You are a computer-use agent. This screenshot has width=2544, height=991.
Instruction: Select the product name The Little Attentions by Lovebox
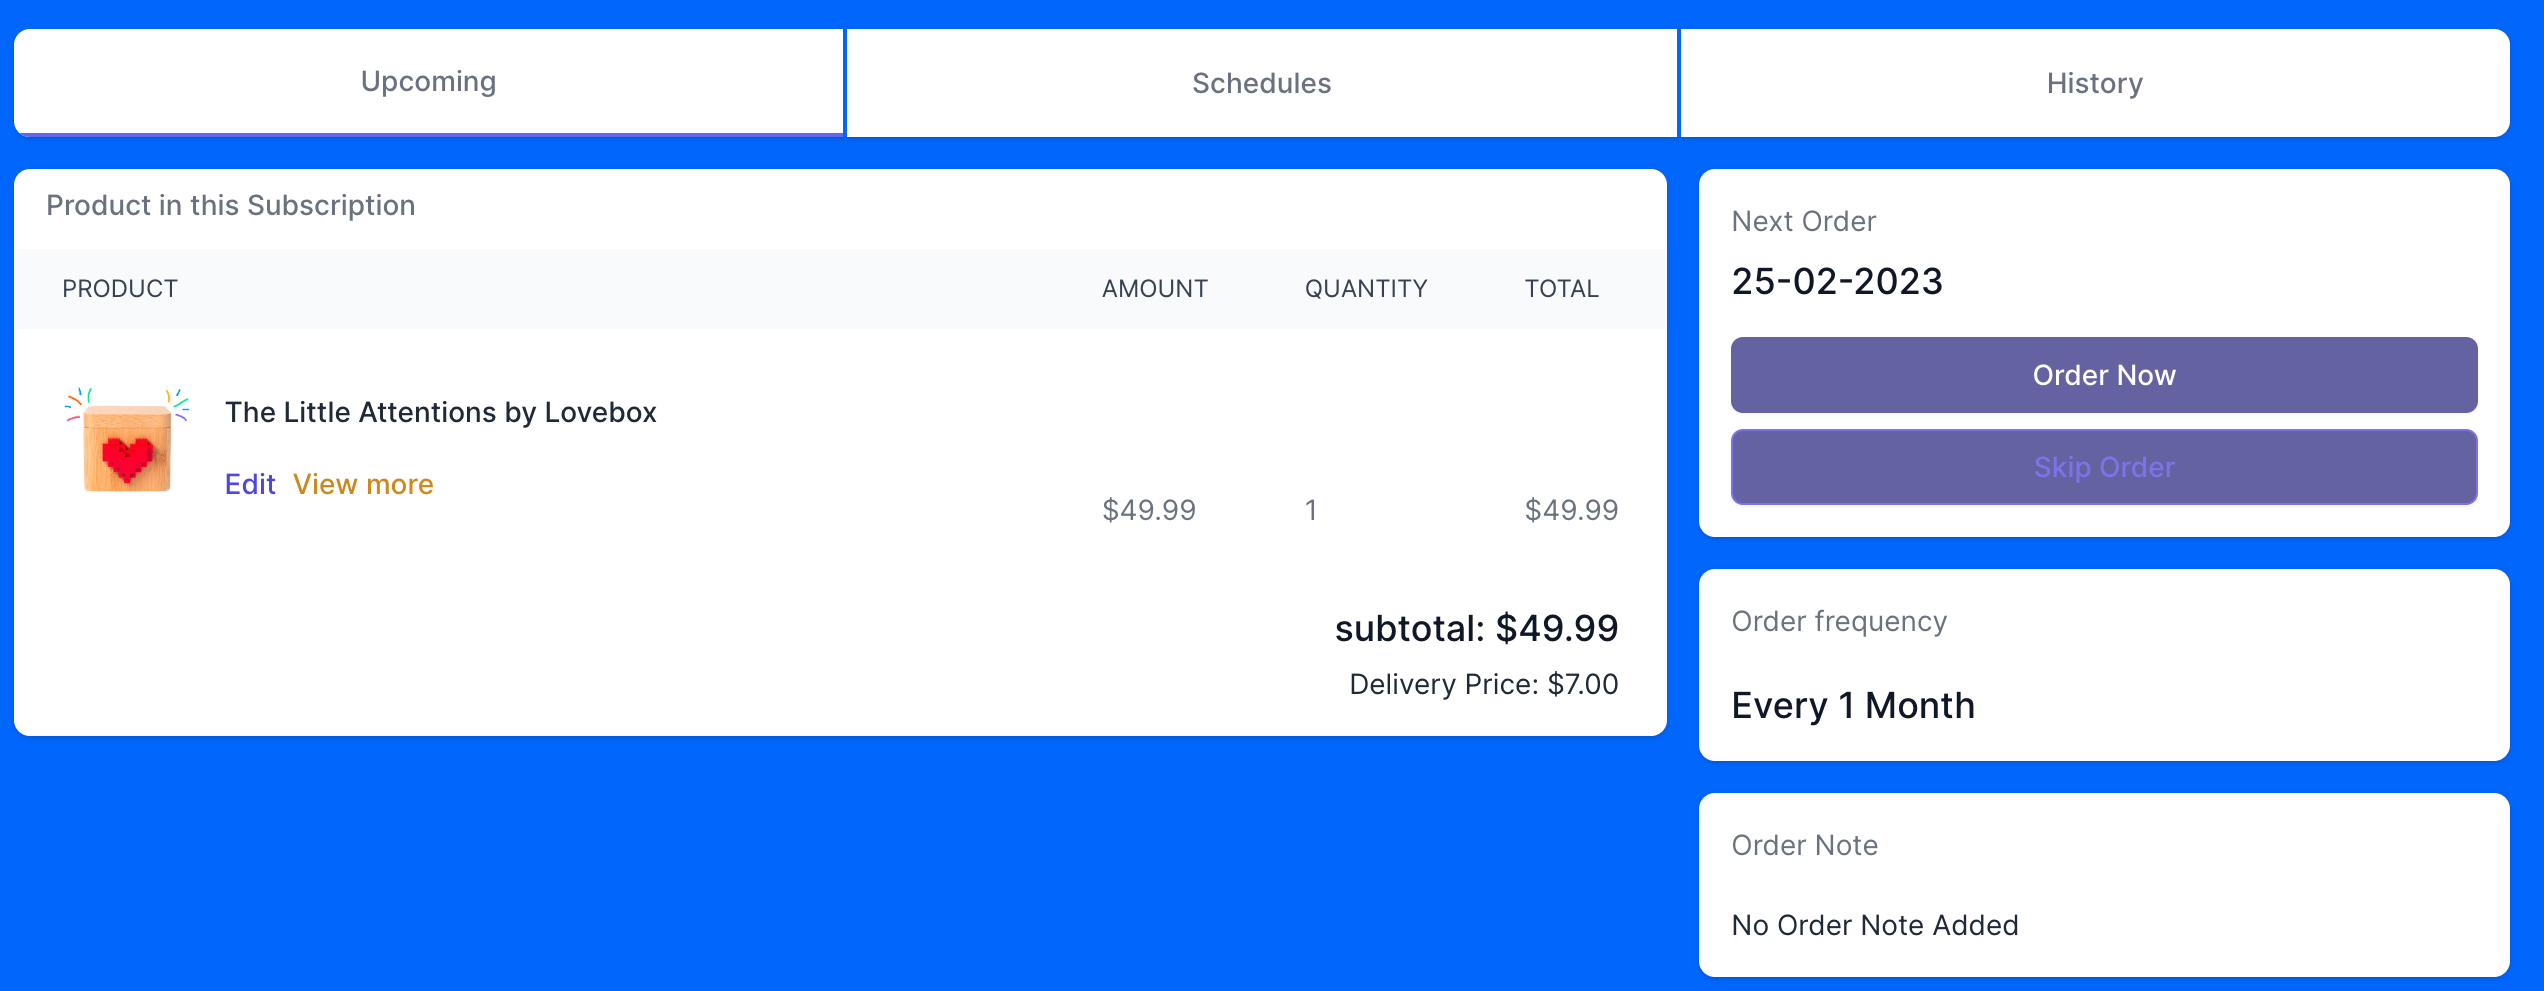[x=440, y=412]
